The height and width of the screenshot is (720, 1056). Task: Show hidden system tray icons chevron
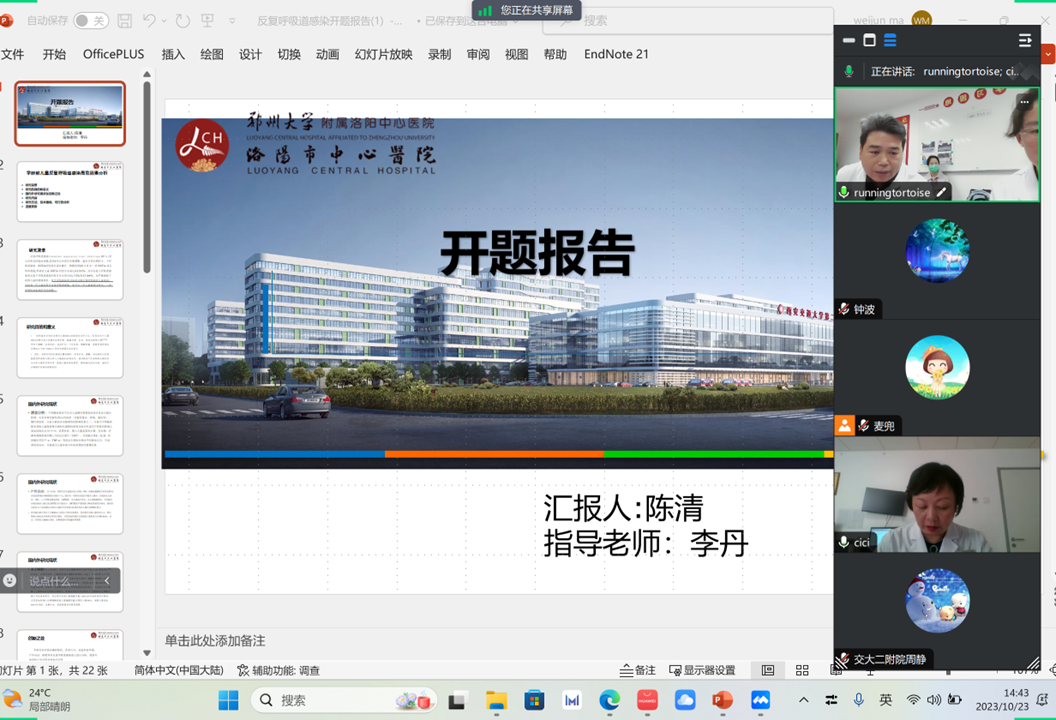coord(804,700)
